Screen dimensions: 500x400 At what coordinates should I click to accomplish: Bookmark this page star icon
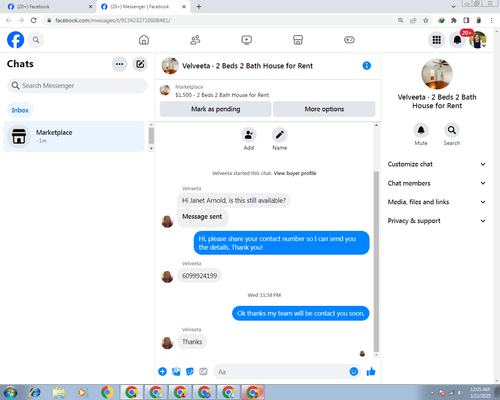426,20
